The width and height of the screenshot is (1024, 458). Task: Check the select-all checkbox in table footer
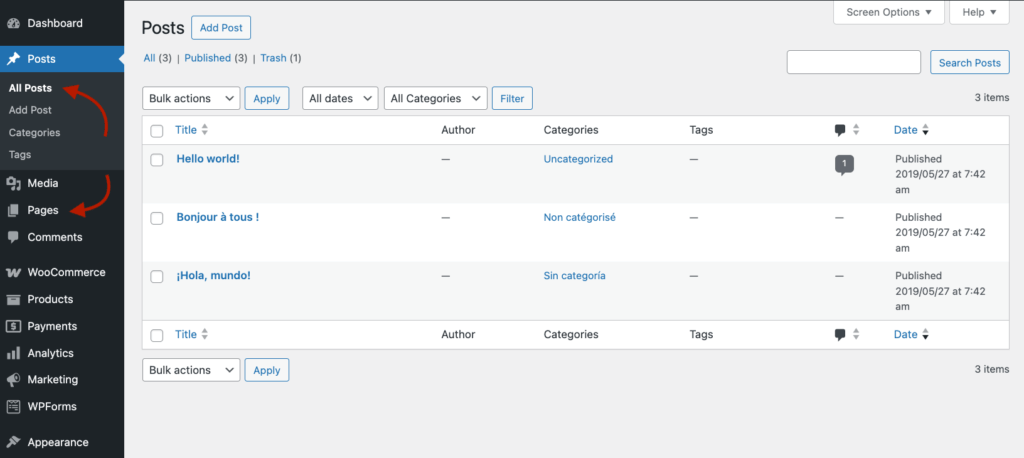coord(157,336)
